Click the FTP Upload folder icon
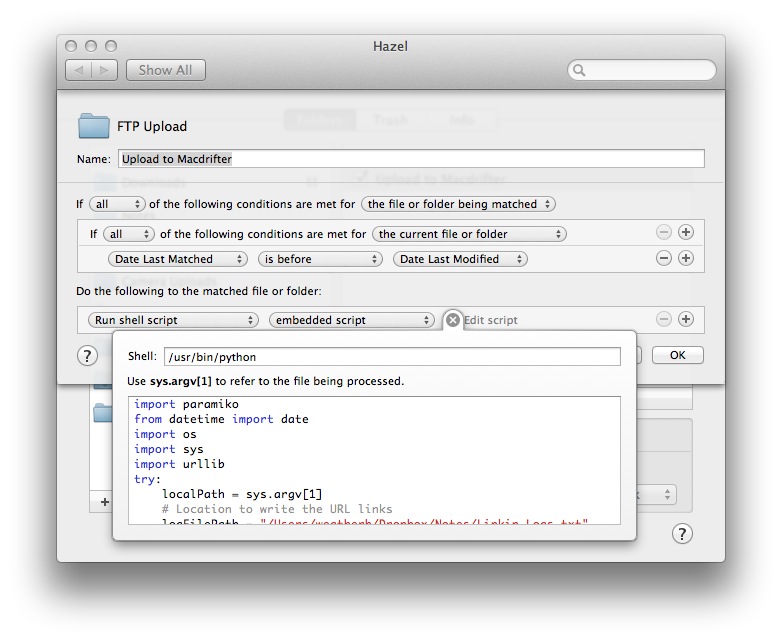 [x=93, y=126]
